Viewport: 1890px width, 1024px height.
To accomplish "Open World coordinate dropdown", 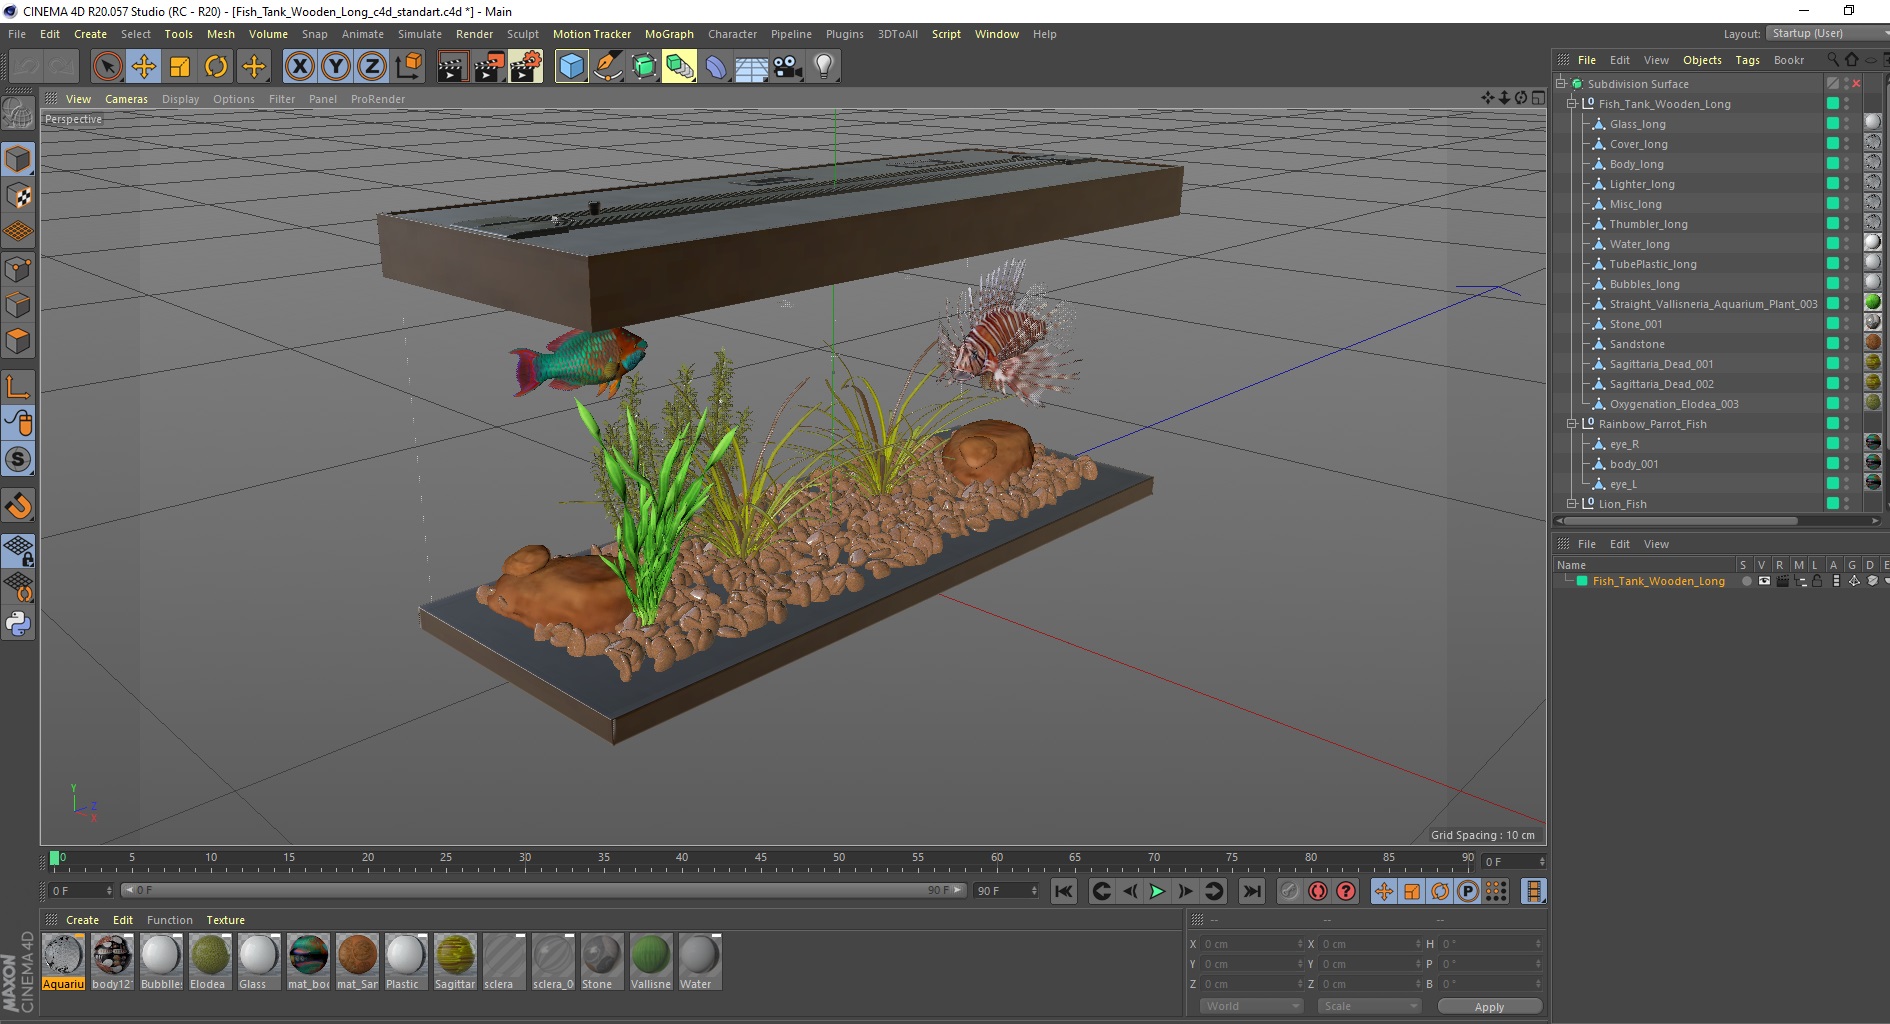I will 1251,1006.
